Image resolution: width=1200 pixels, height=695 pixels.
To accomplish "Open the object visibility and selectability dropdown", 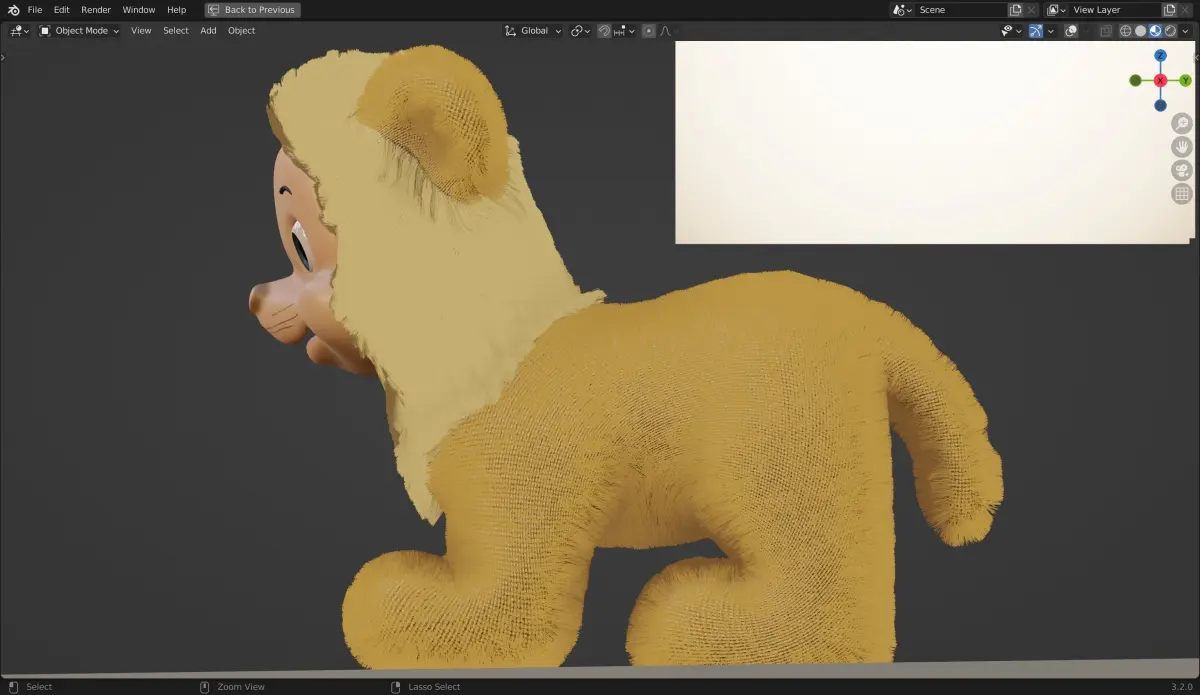I will [1011, 31].
